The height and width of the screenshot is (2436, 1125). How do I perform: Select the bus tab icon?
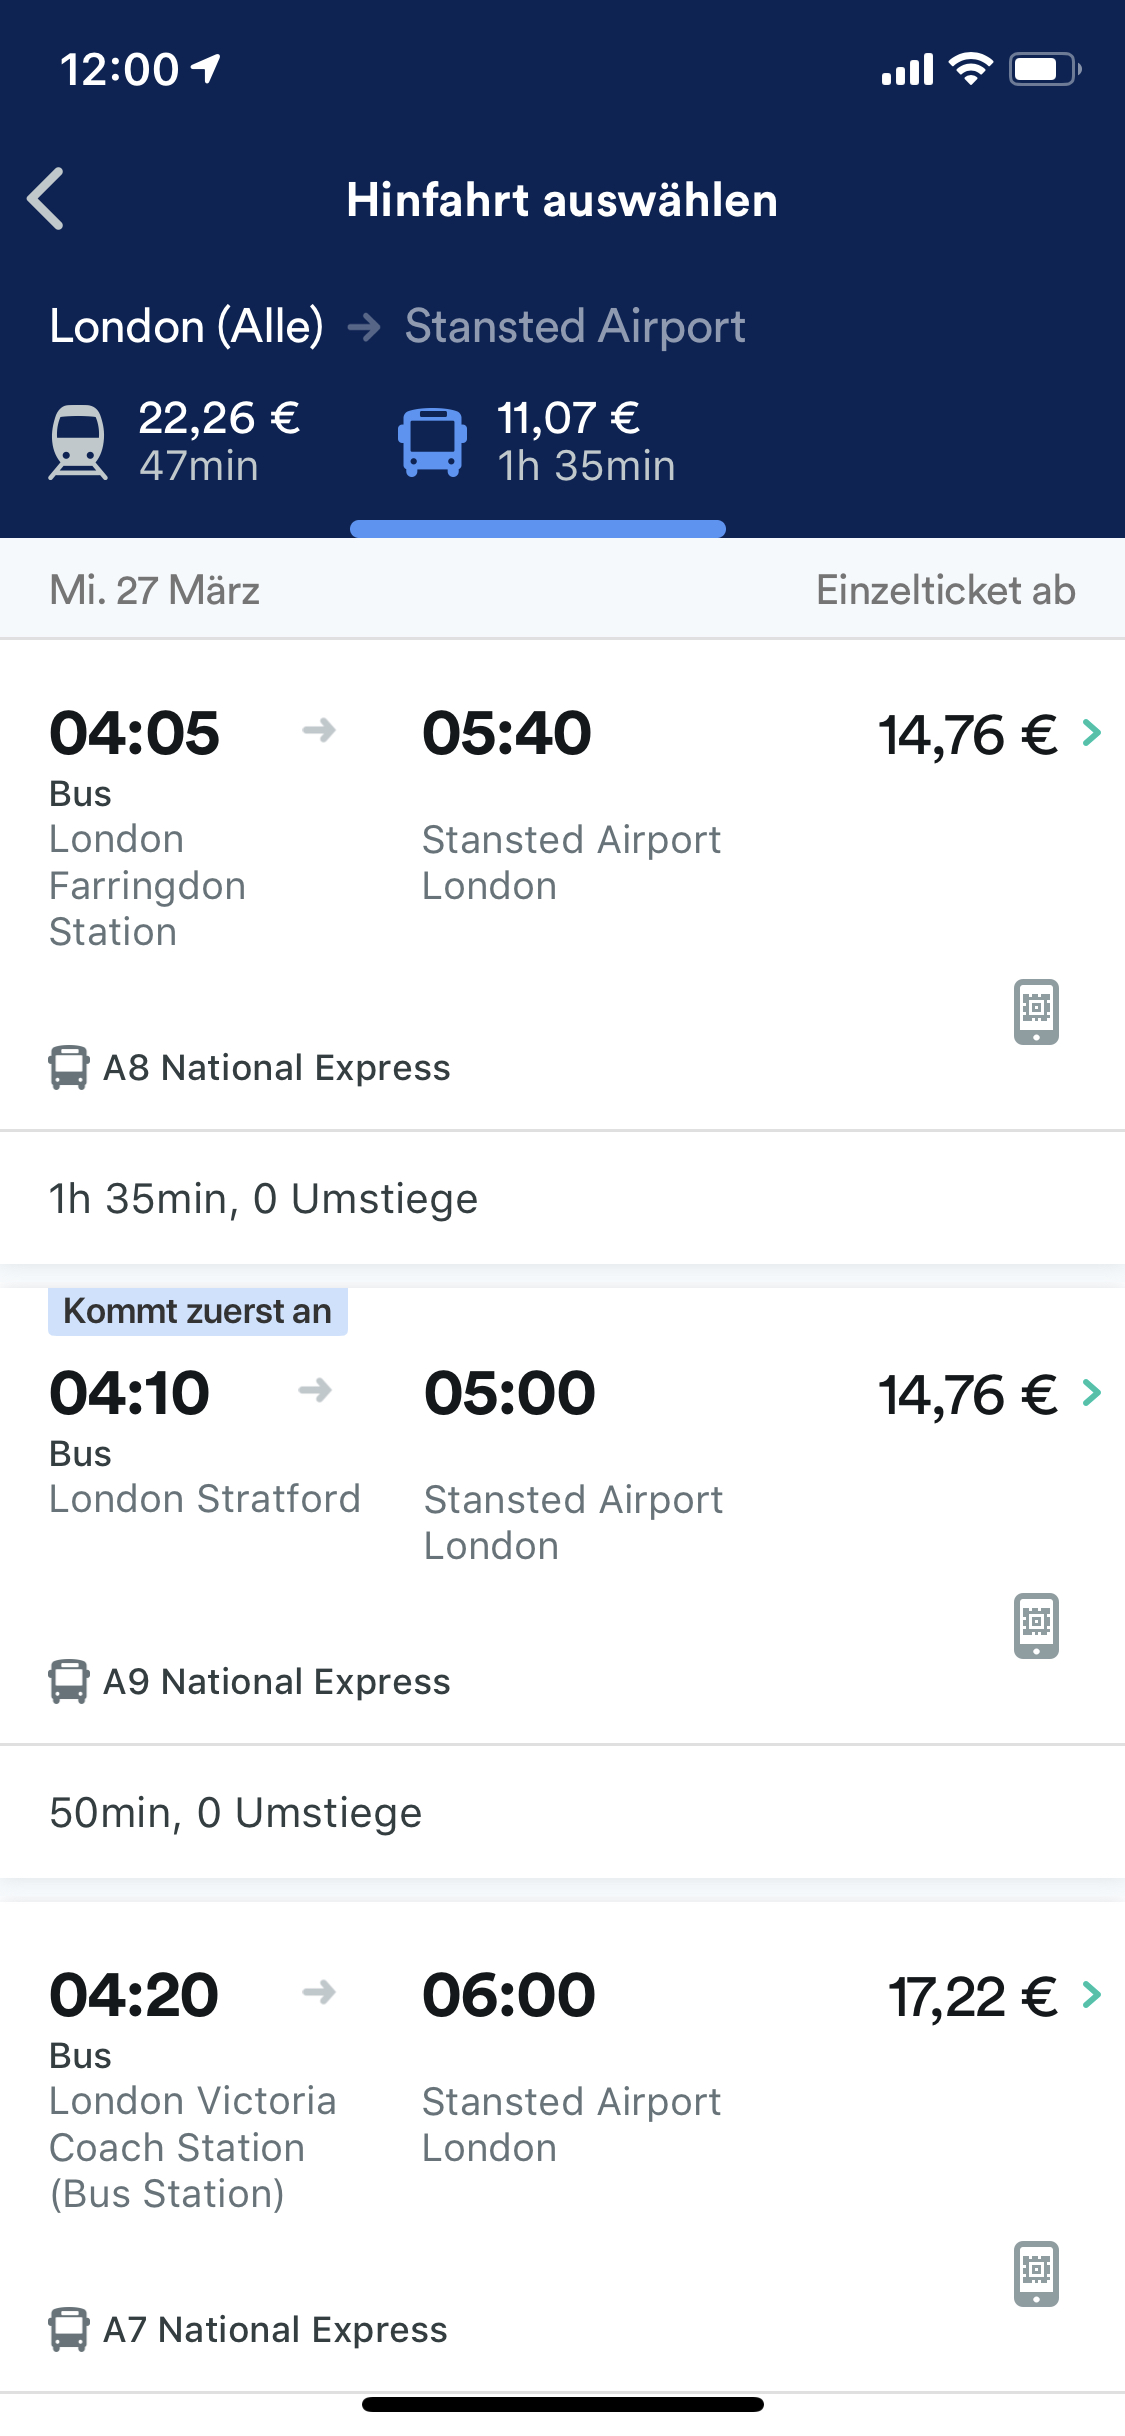432,442
